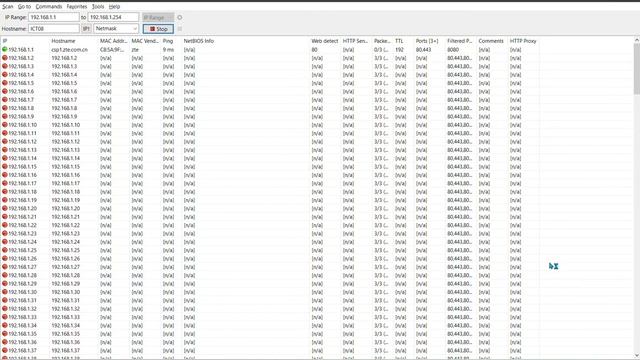Select Filtered Ports cell showing 8080
This screenshot has width=640, height=360.
tap(453, 50)
